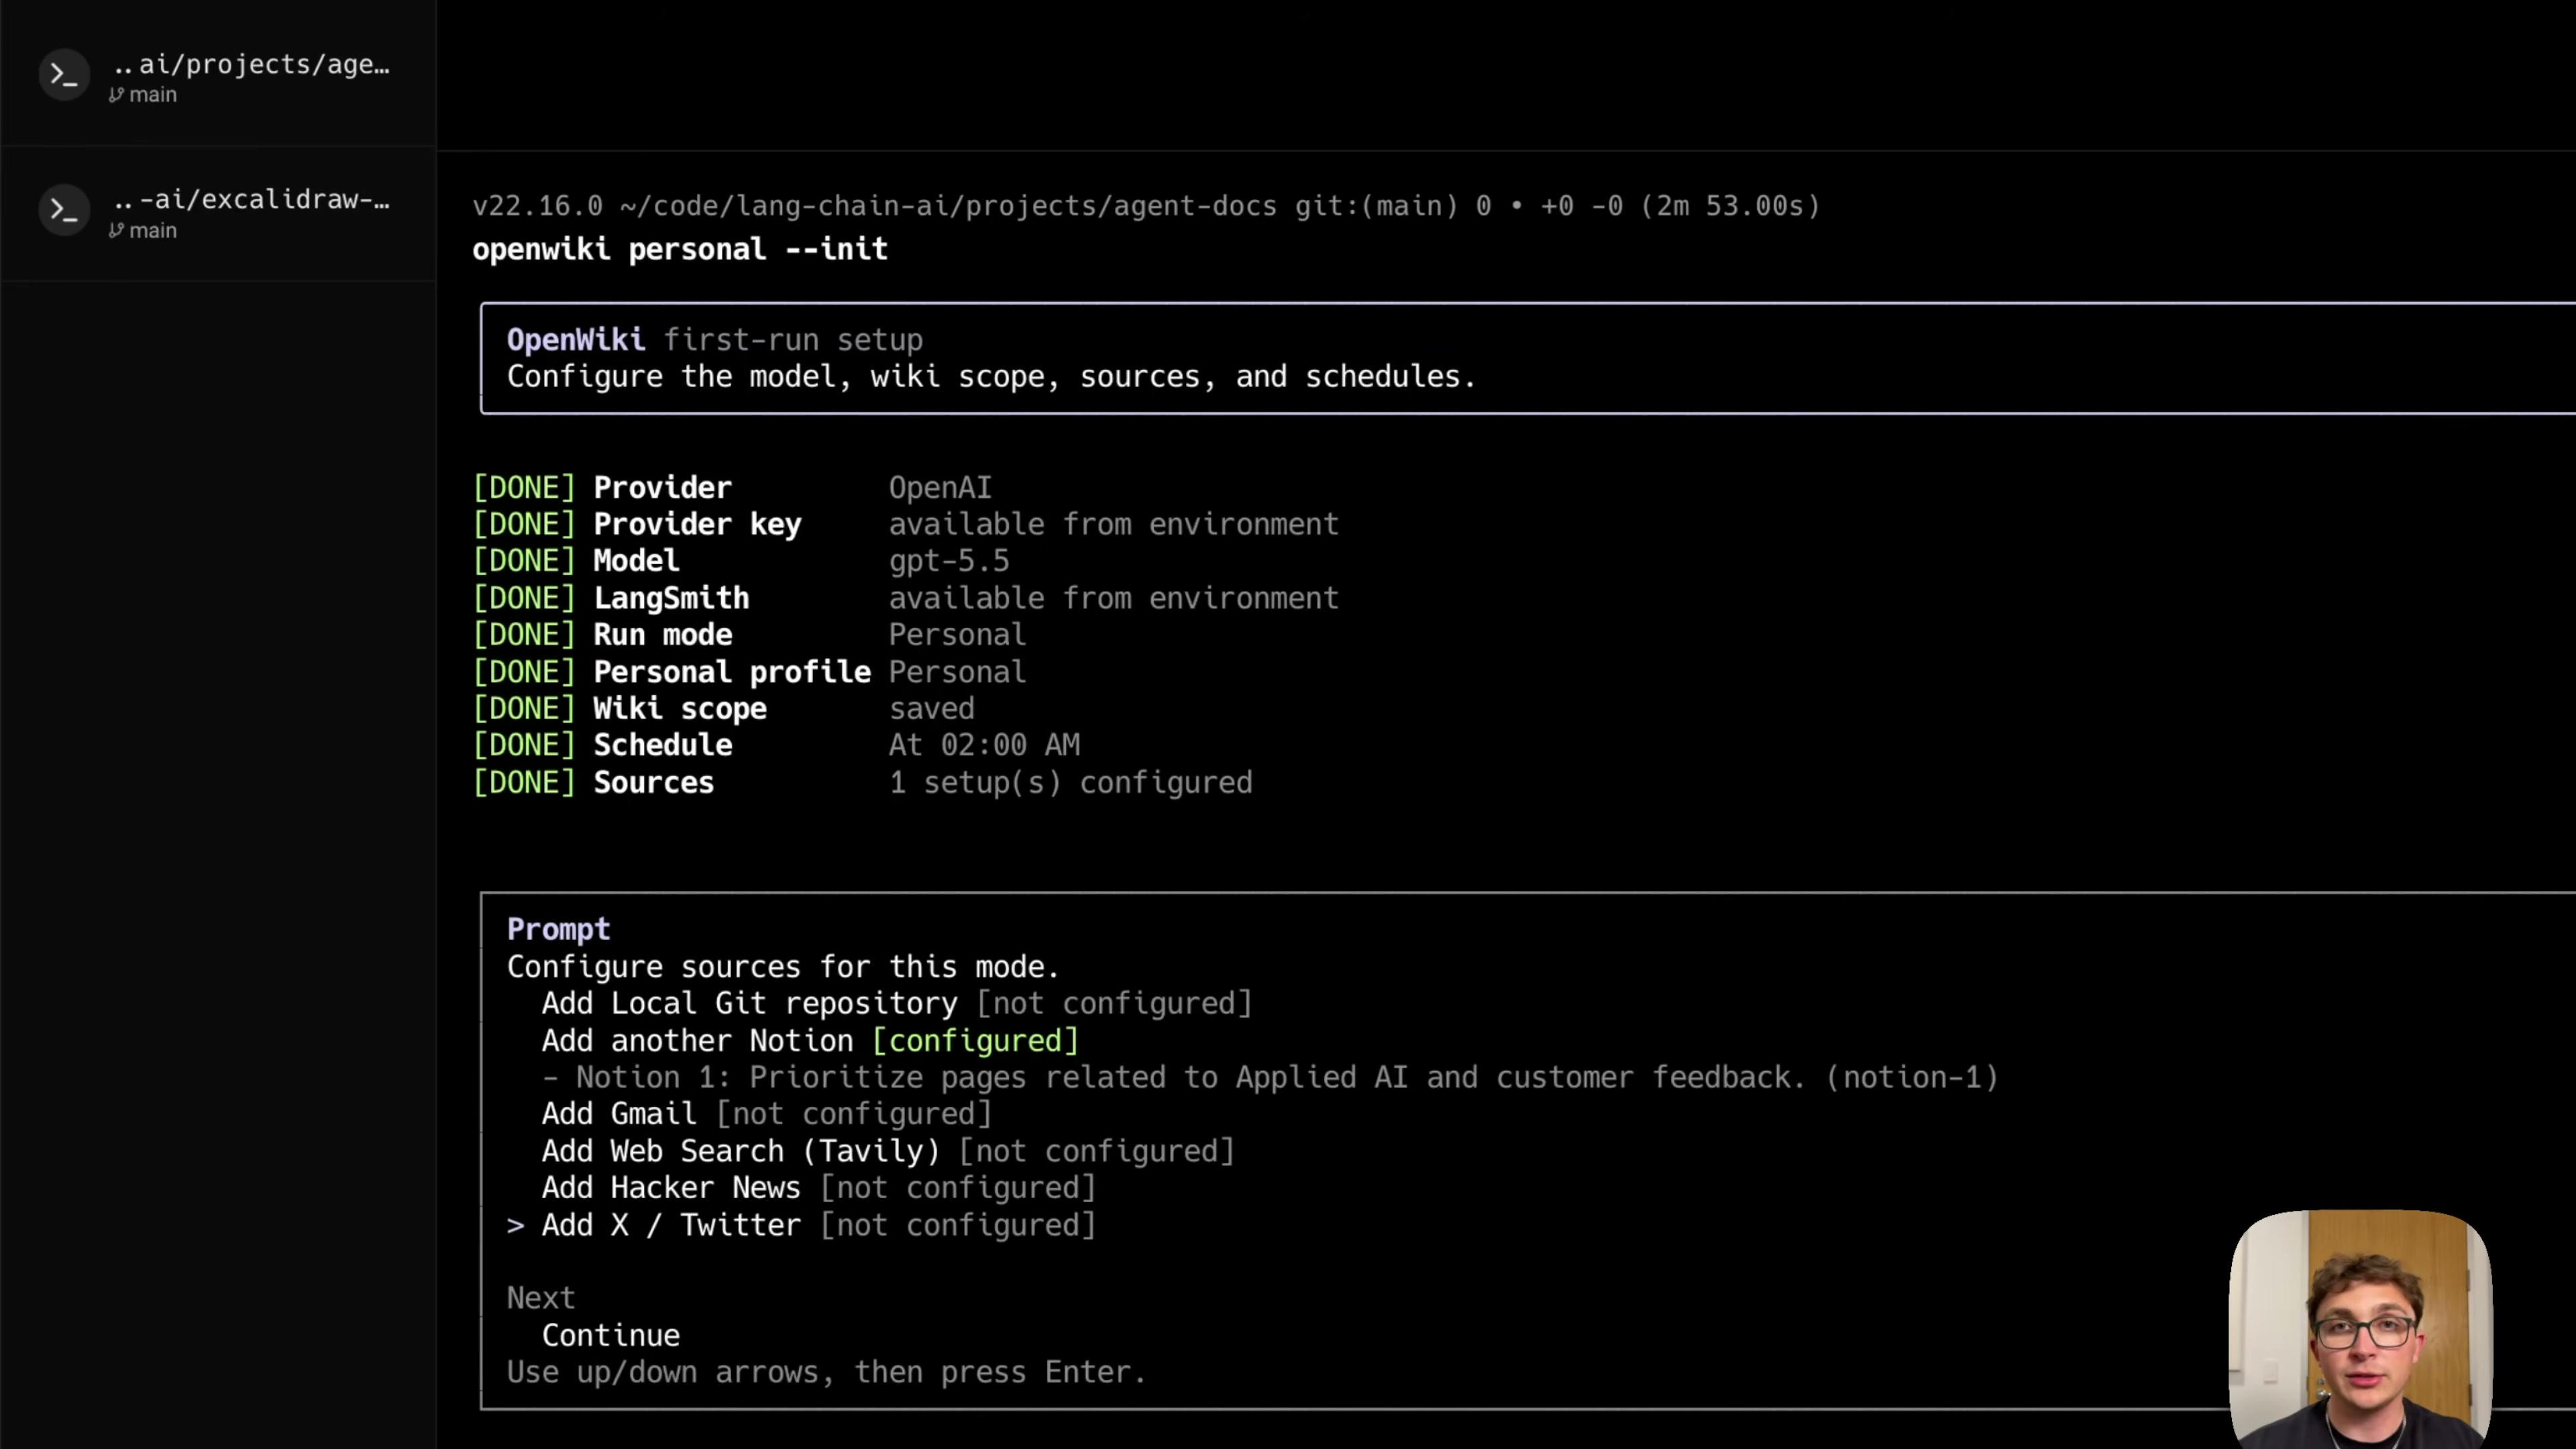Click the git branch icon under excalidraw tab
Viewport: 2576px width, 1449px height.
[117, 231]
